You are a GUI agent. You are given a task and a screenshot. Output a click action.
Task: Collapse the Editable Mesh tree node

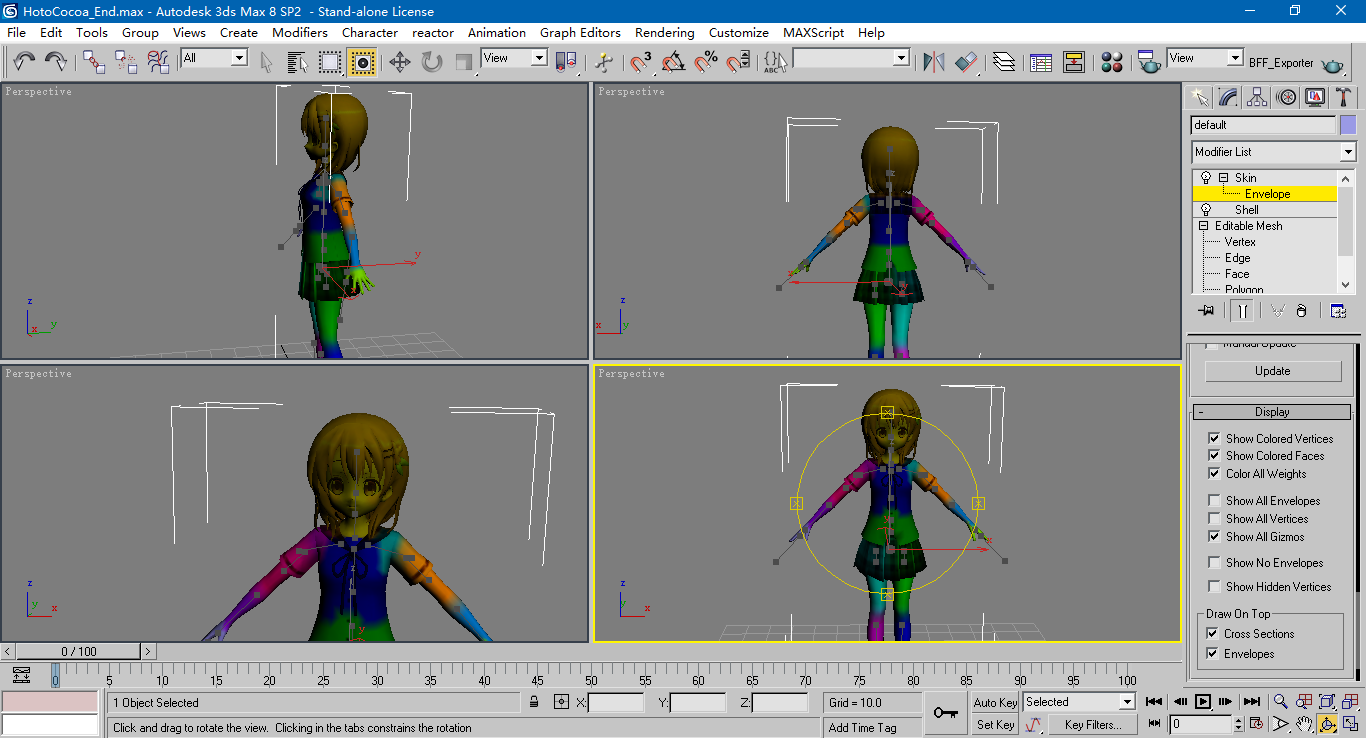[x=1204, y=226]
